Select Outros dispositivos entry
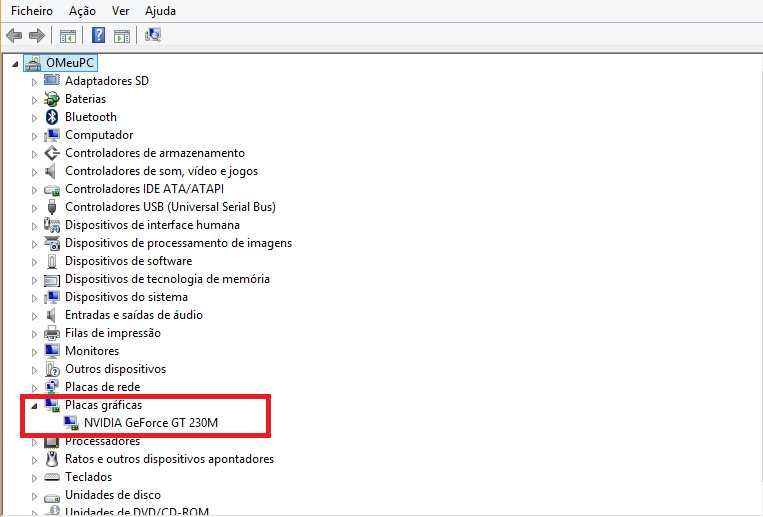The height and width of the screenshot is (517, 763). pos(115,369)
